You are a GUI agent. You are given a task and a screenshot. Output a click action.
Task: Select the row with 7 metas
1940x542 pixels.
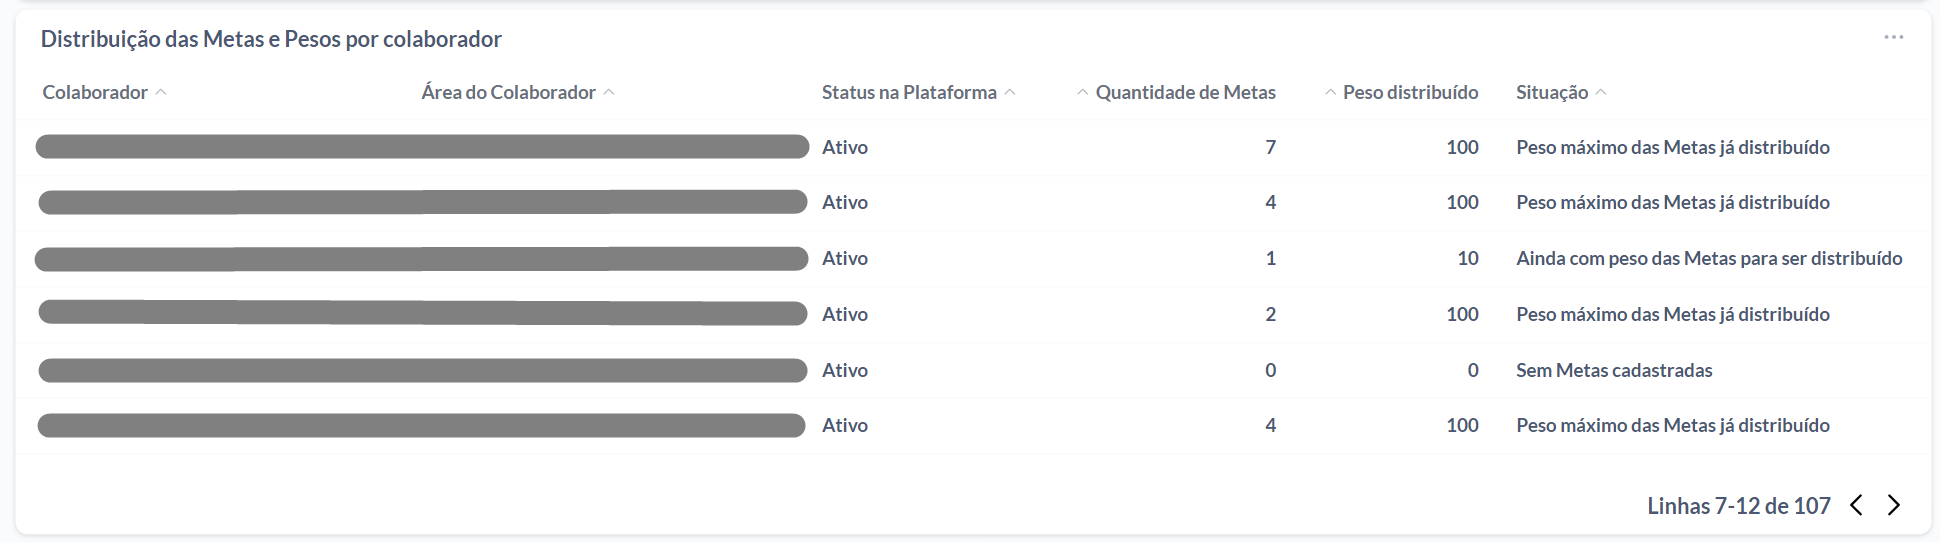[1270, 147]
